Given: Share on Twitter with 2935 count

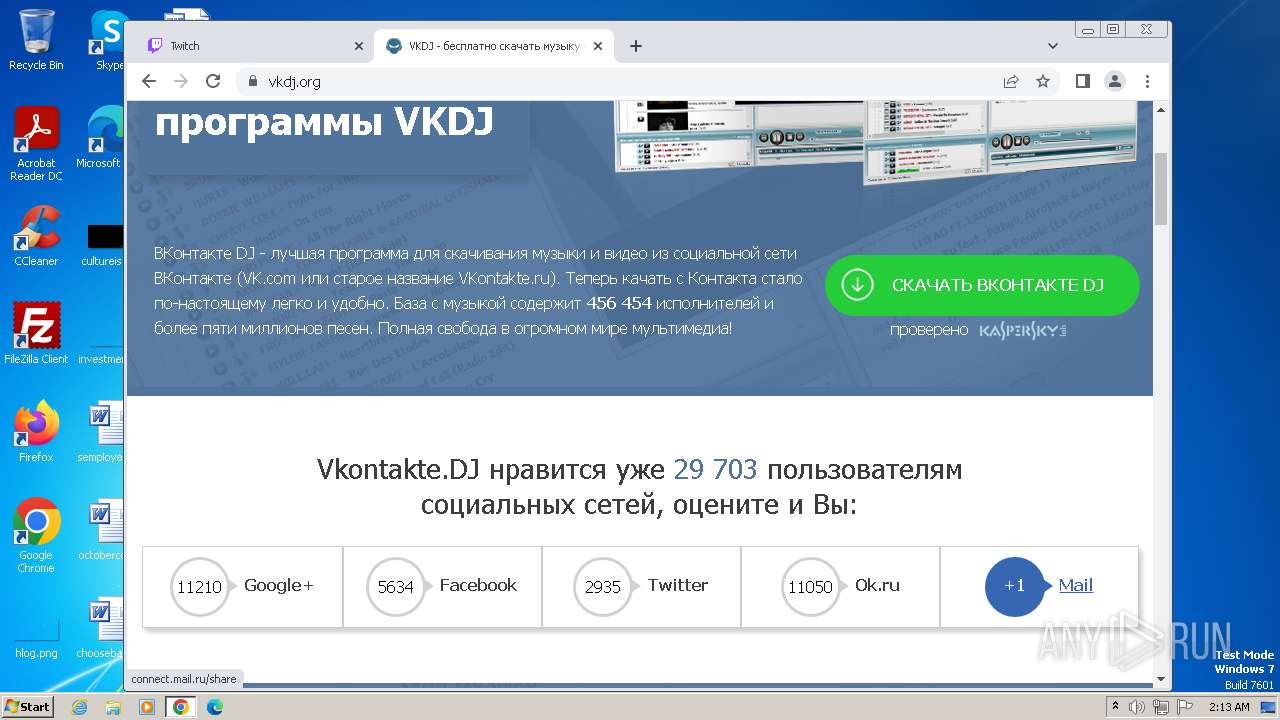Looking at the screenshot, I should click(x=641, y=586).
